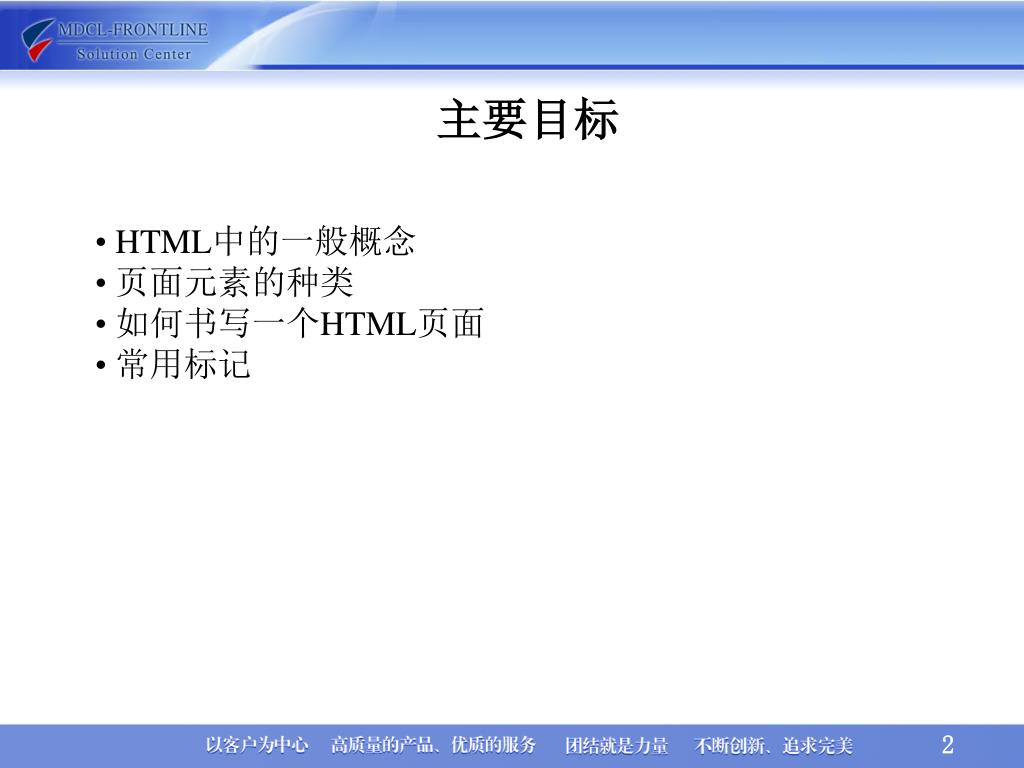
Task: Click the 'MDCL-FRONTLINE' header text
Action: tap(133, 30)
